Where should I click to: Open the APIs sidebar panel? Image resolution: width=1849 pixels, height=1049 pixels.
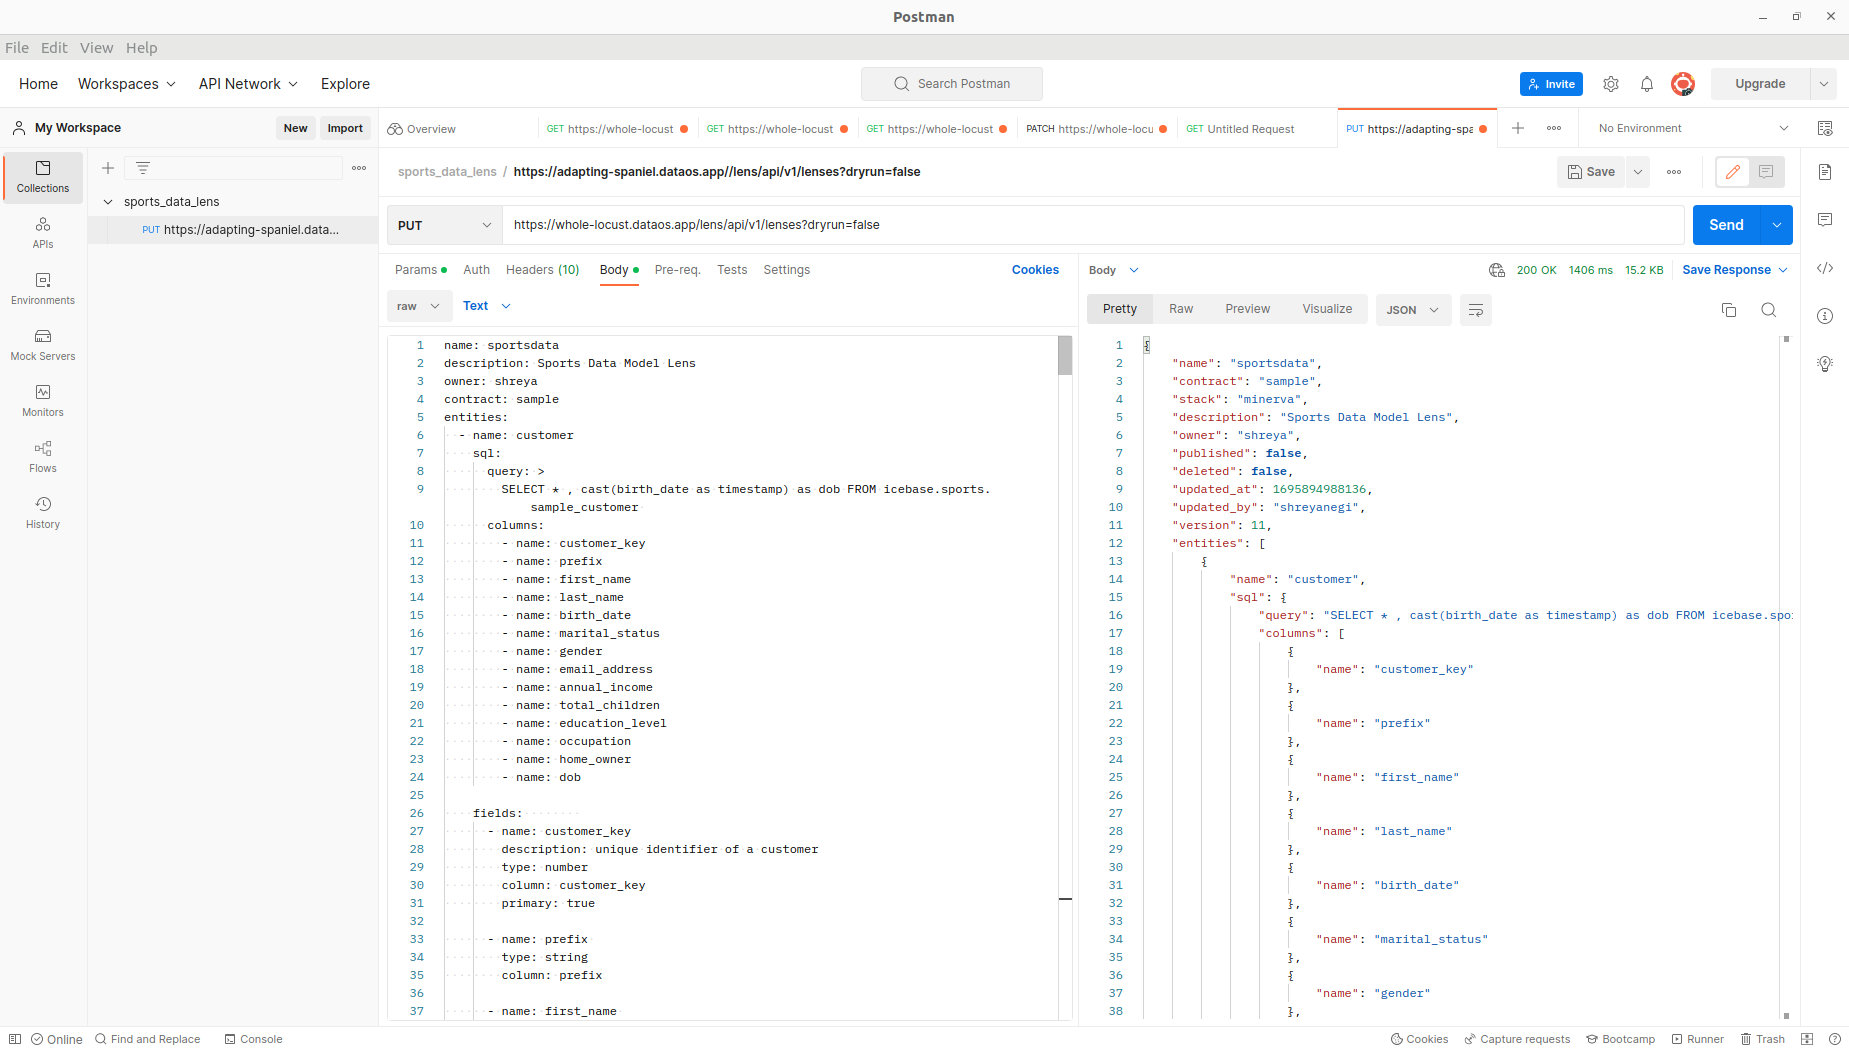pos(43,233)
